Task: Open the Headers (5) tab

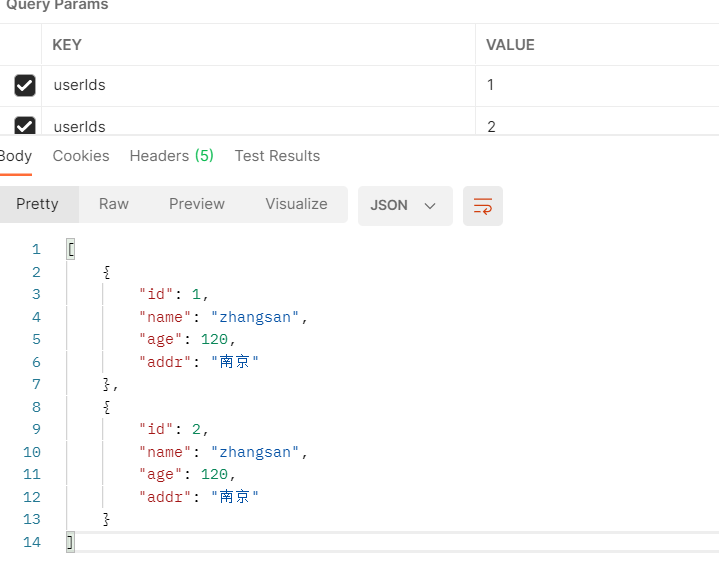Action: pyautogui.click(x=171, y=156)
